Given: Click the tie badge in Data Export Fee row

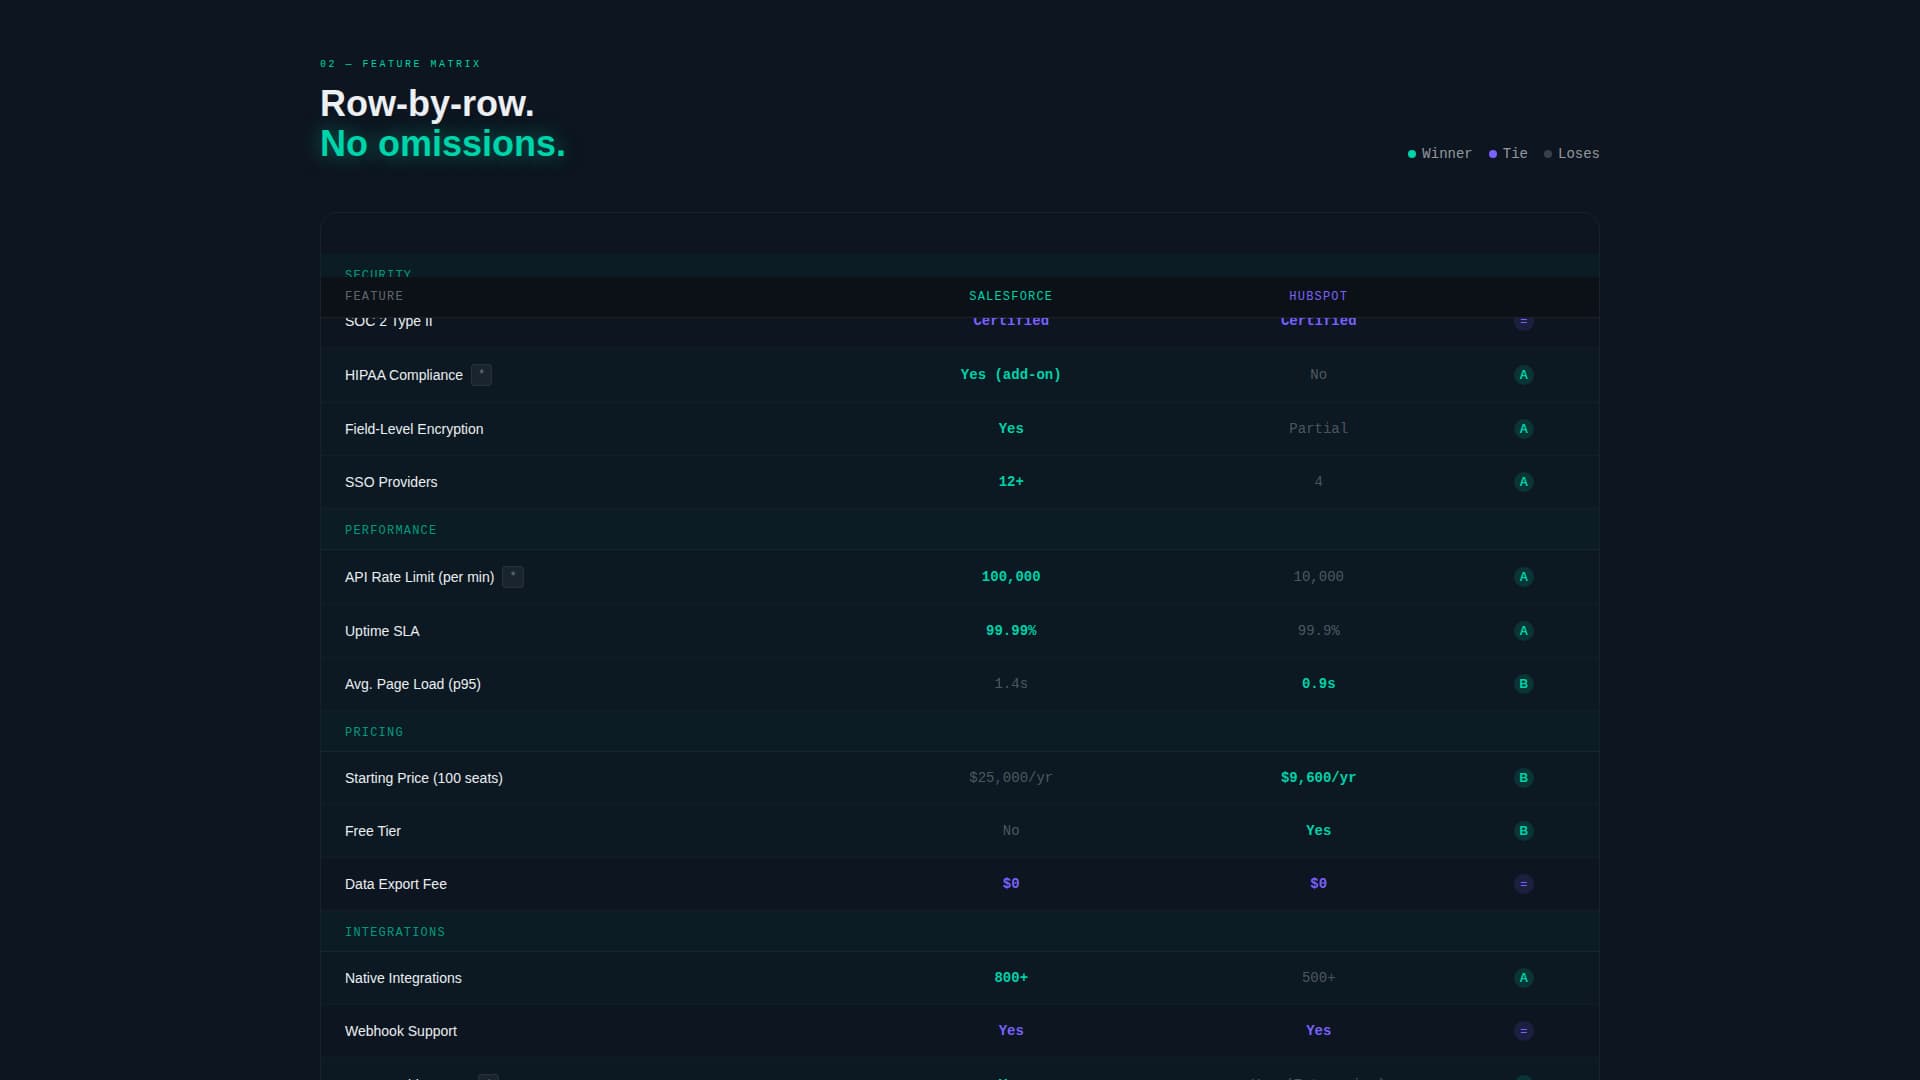Looking at the screenshot, I should coord(1523,884).
